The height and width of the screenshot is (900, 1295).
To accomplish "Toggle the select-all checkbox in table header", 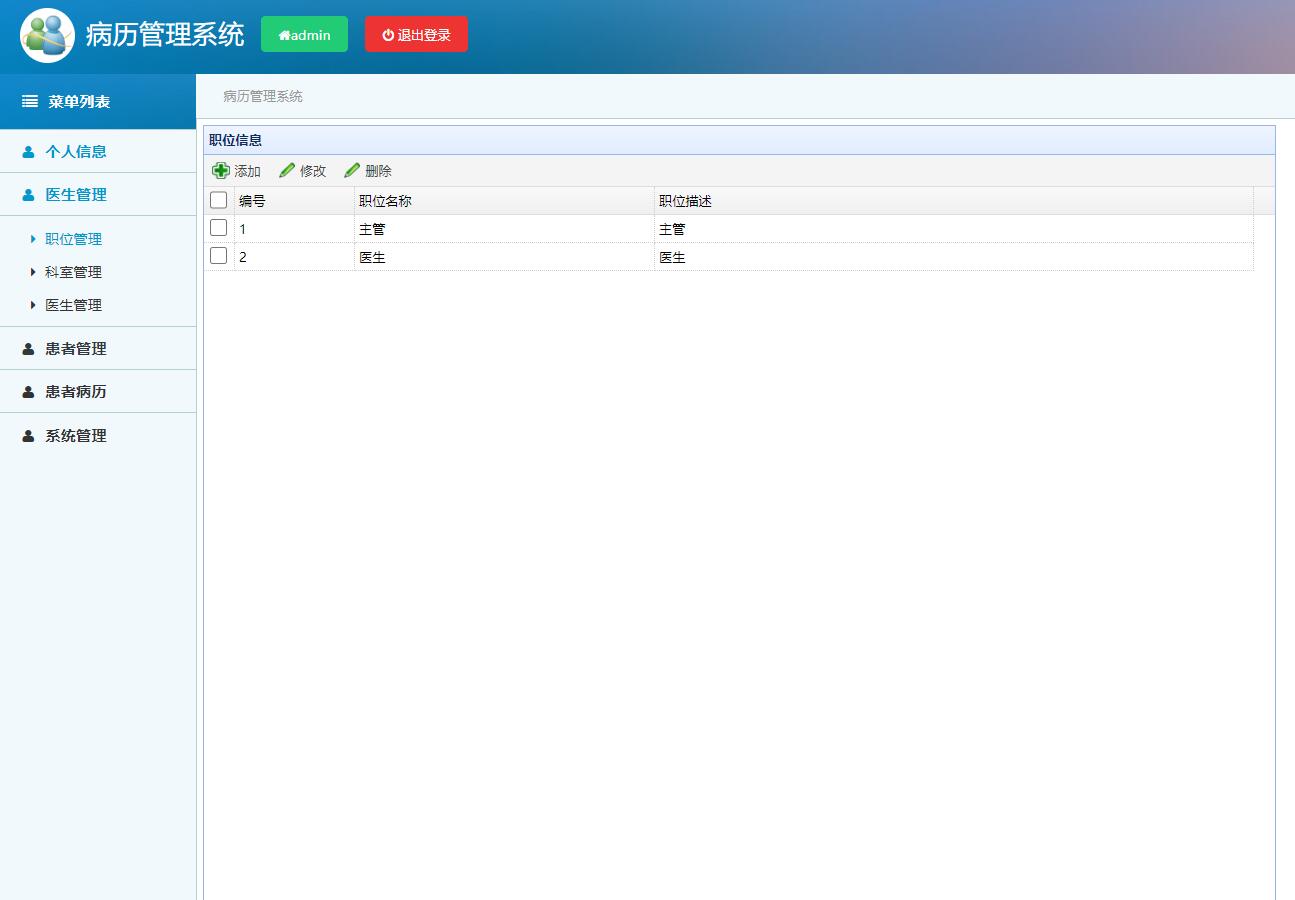I will click(x=219, y=200).
